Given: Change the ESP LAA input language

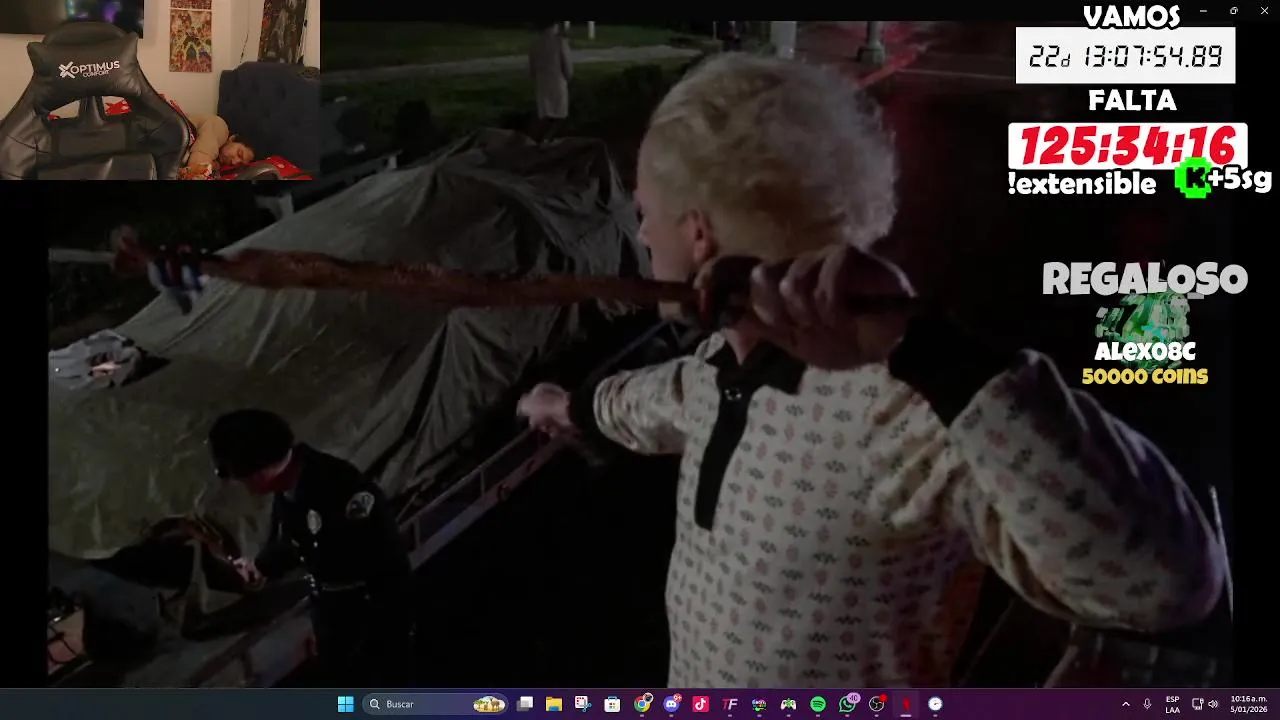Looking at the screenshot, I should pyautogui.click(x=1172, y=704).
